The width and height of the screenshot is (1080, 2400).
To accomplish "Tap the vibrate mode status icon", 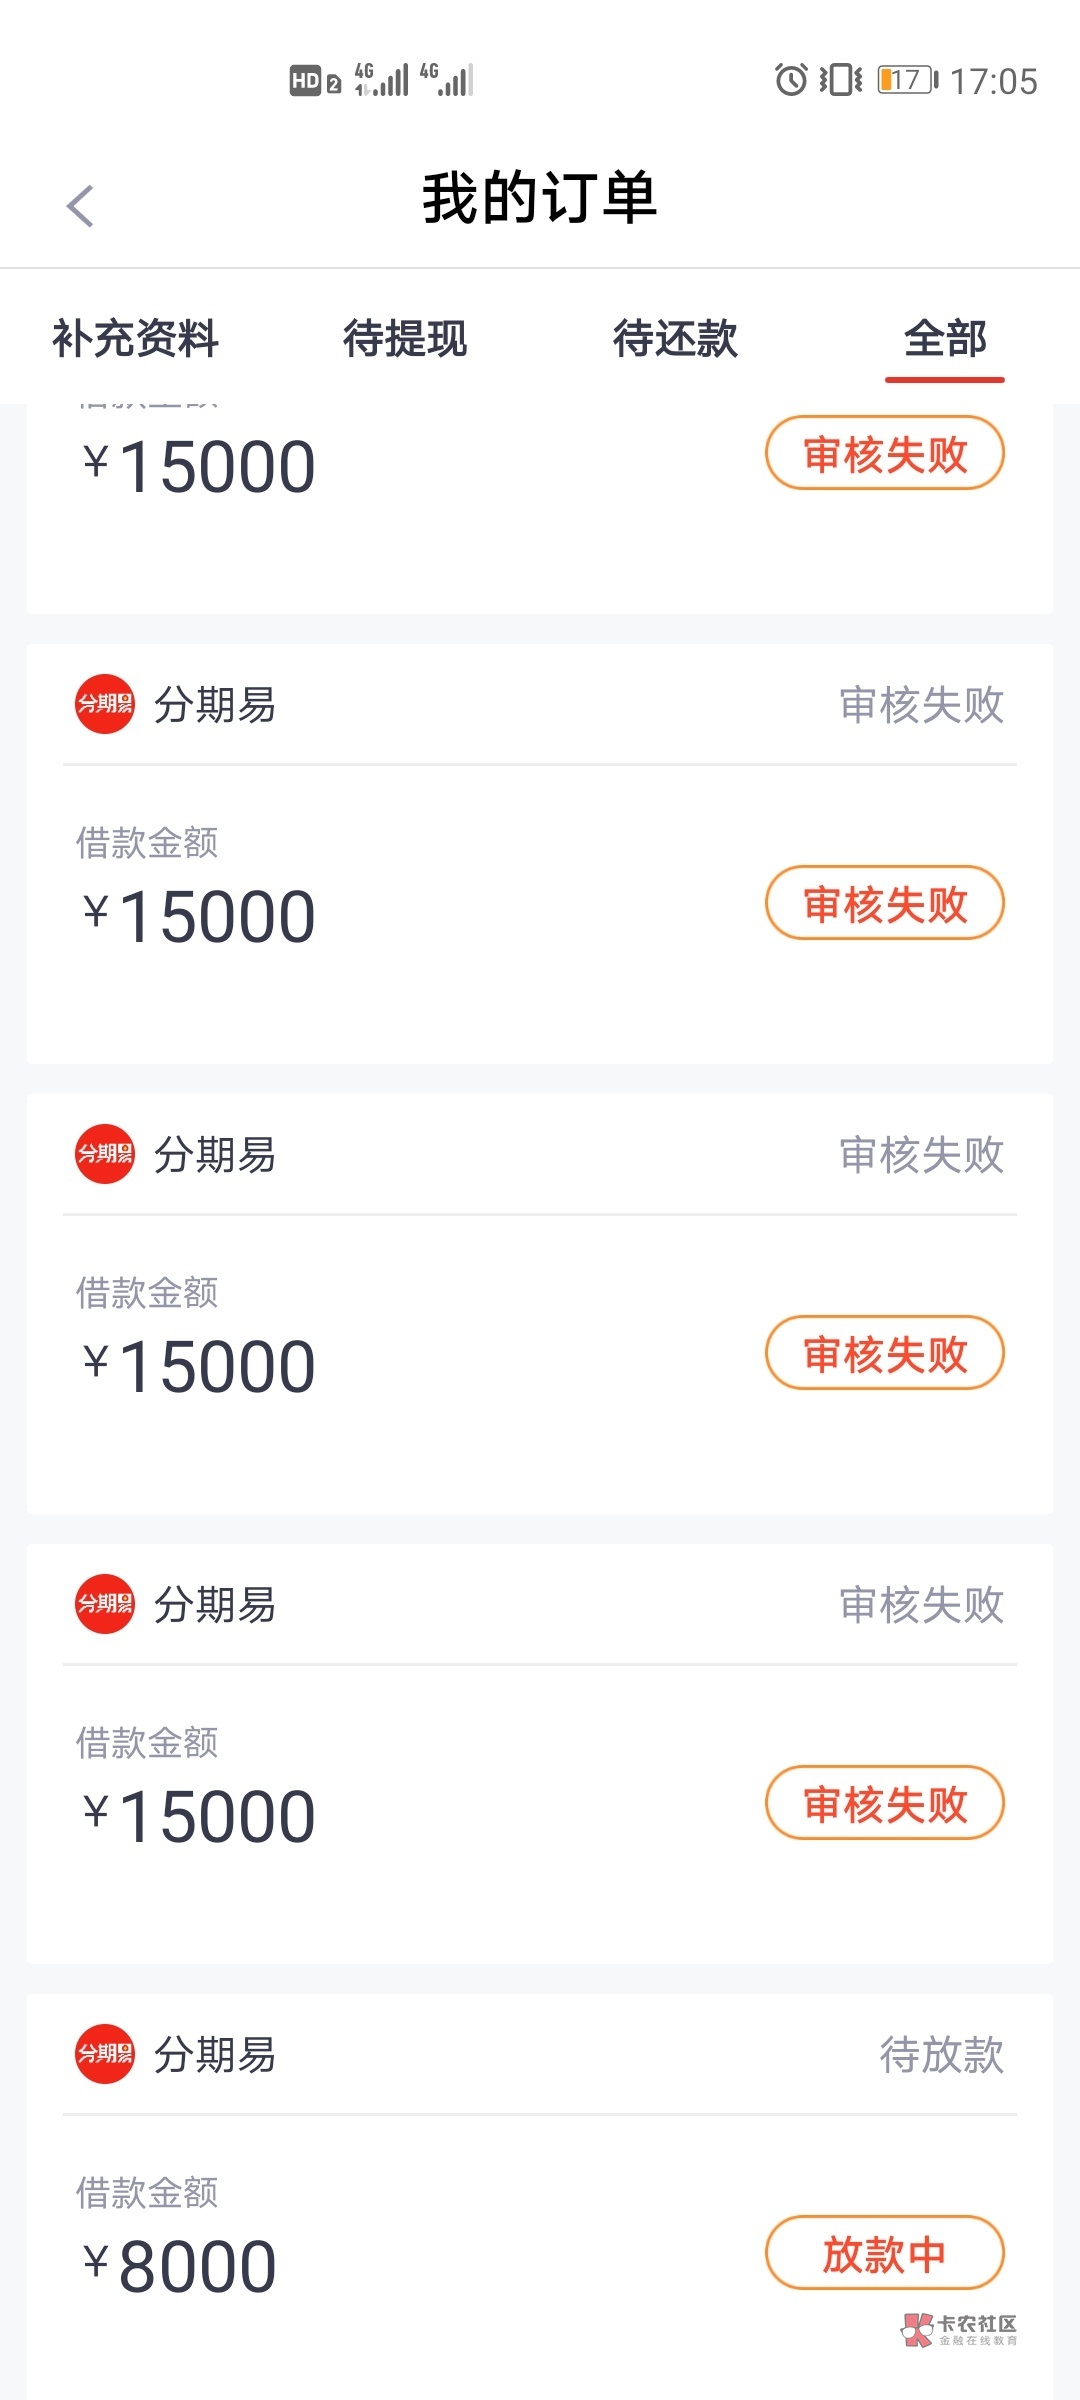I will [x=840, y=79].
